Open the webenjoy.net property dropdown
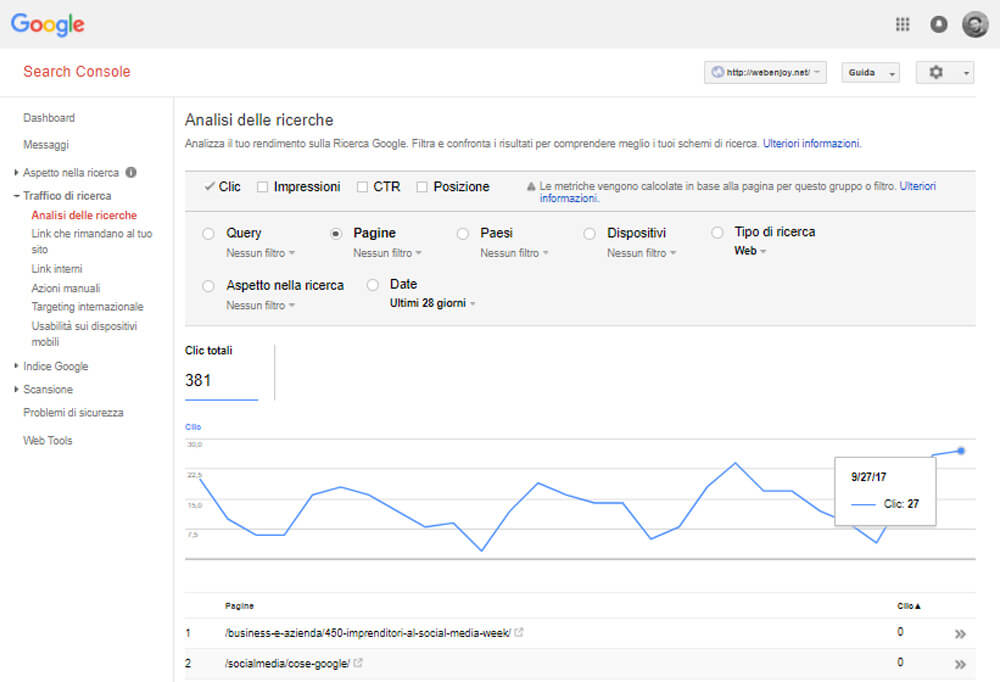Image resolution: width=1000 pixels, height=682 pixels. (x=765, y=73)
